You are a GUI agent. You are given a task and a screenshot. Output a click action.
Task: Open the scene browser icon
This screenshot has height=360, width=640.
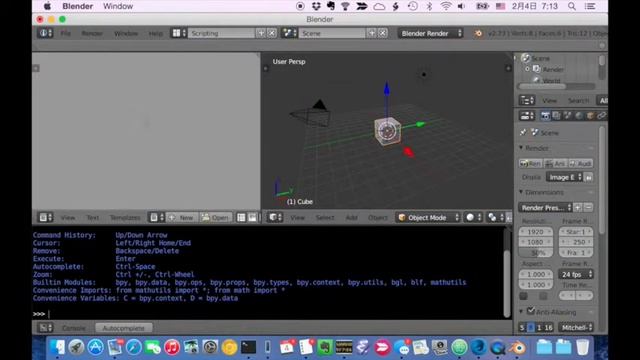[x=289, y=33]
